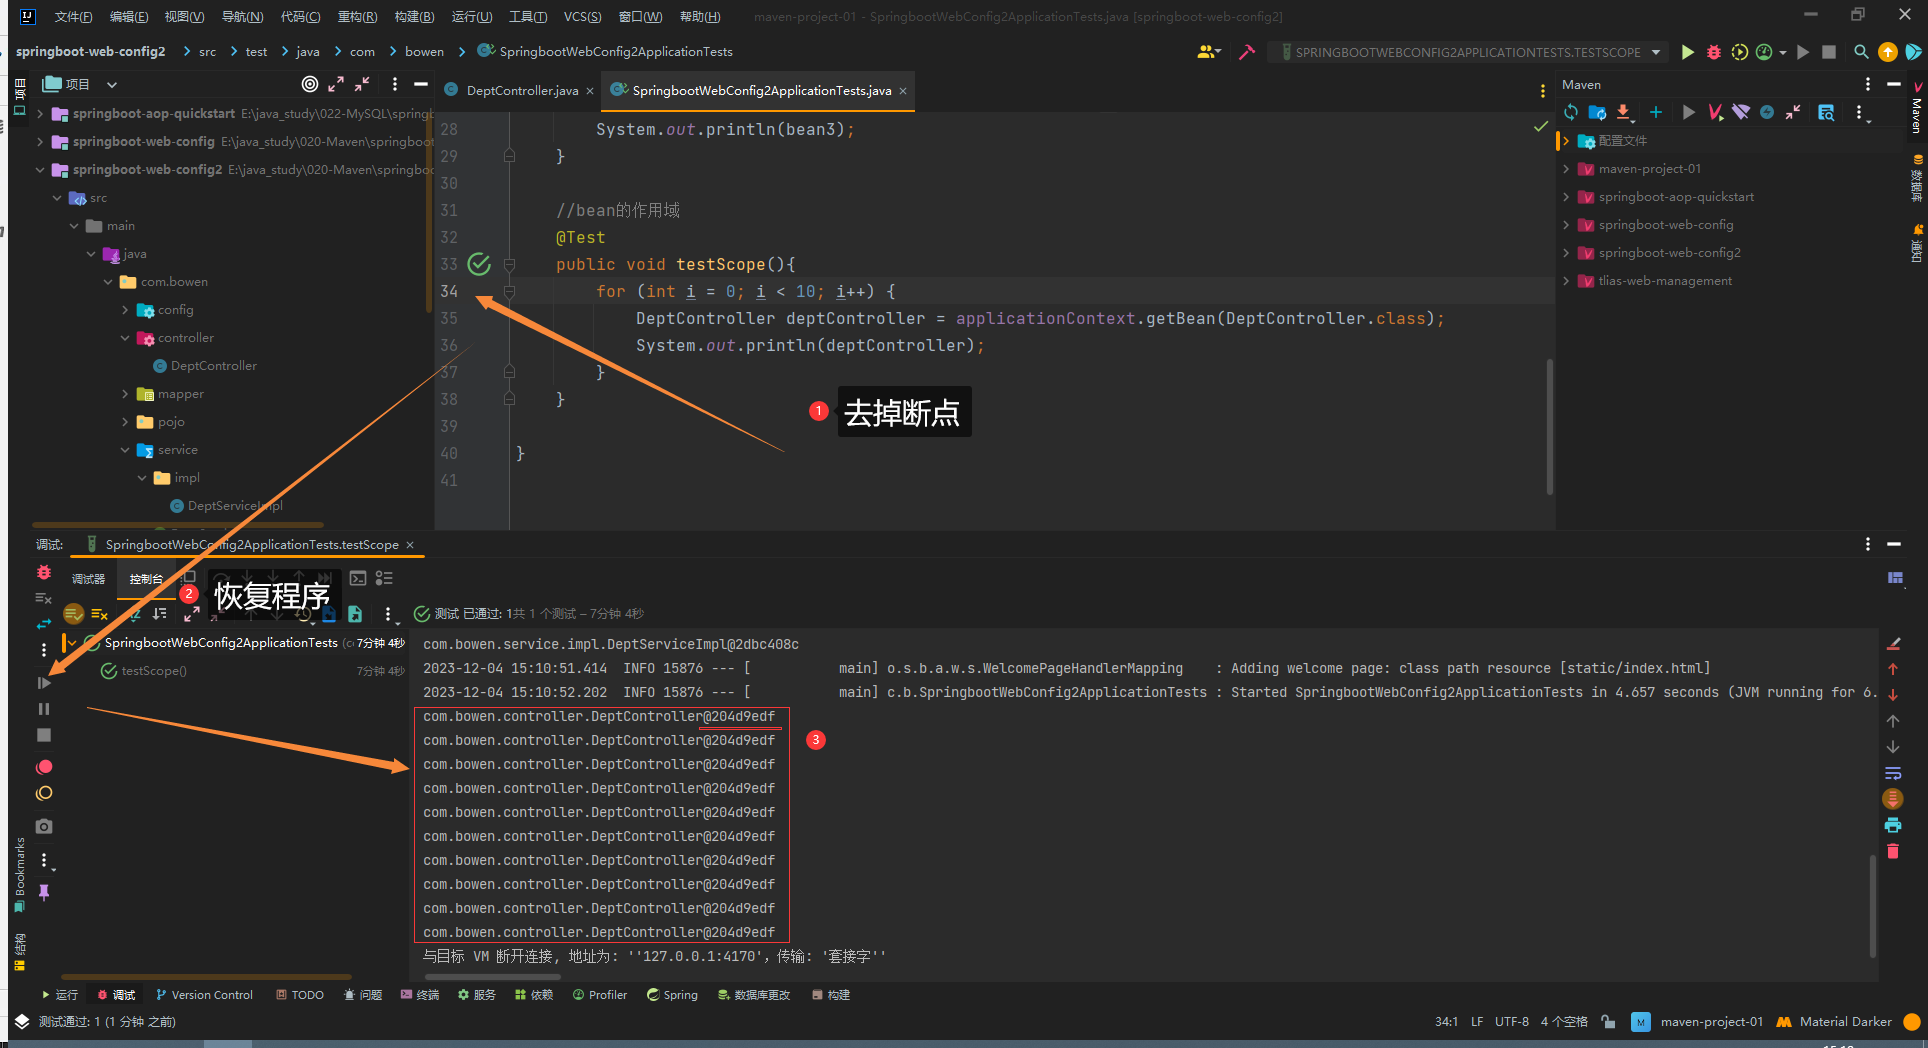
Task: Open the 重构(R) menu
Action: (x=357, y=16)
